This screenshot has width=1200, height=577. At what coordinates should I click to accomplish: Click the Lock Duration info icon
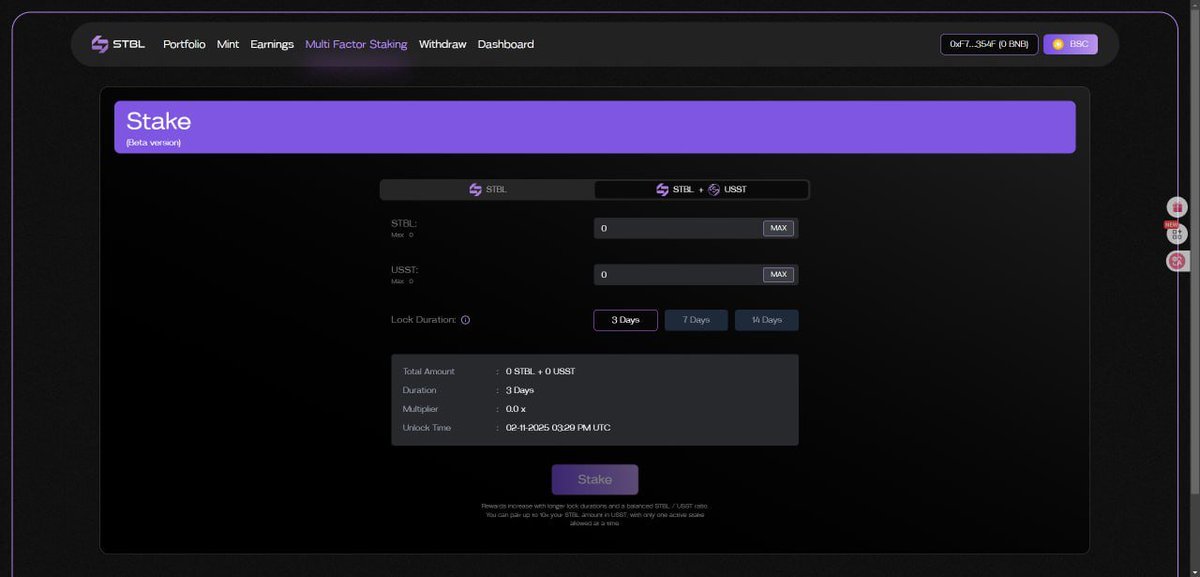tap(466, 320)
